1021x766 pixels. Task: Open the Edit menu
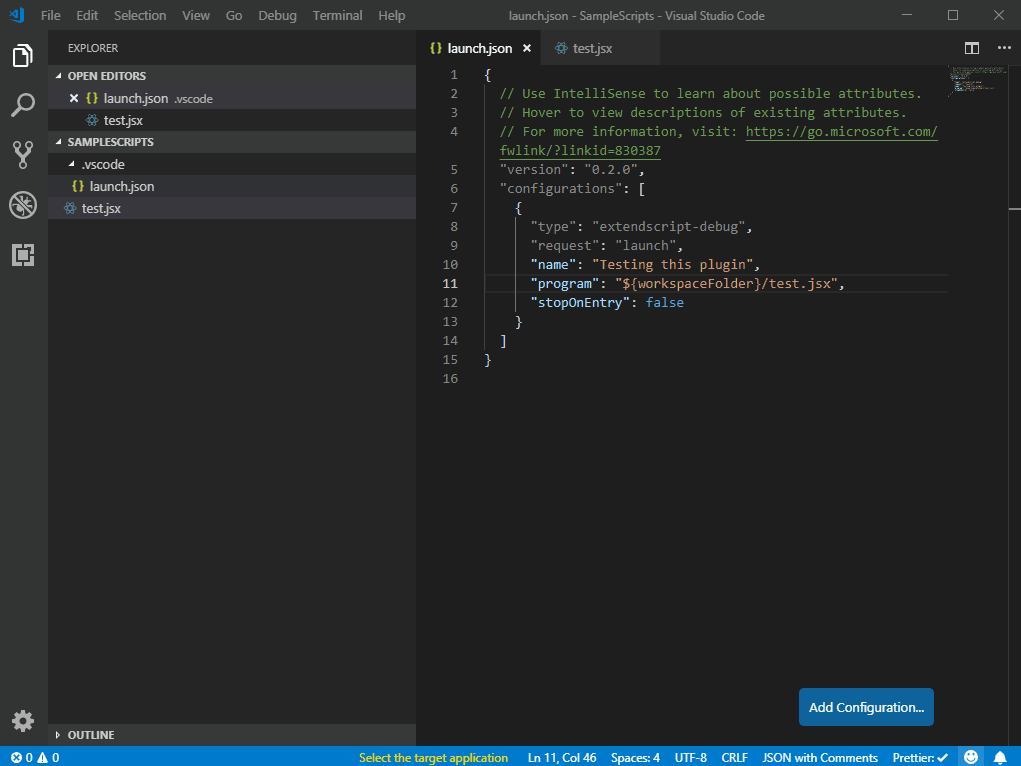click(x=87, y=16)
